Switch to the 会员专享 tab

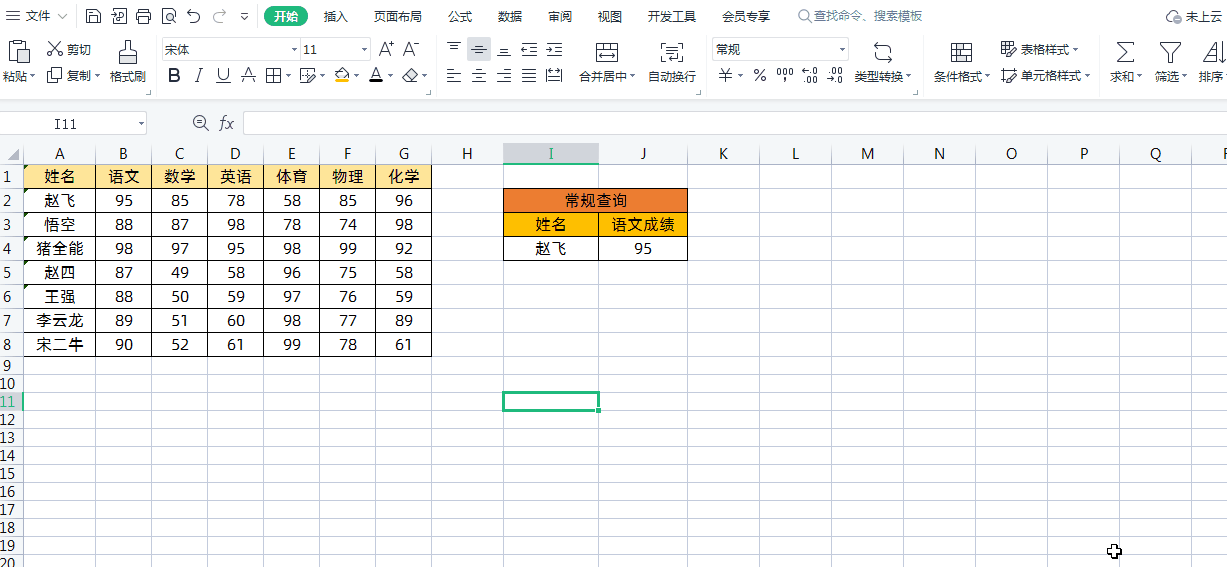(746, 16)
